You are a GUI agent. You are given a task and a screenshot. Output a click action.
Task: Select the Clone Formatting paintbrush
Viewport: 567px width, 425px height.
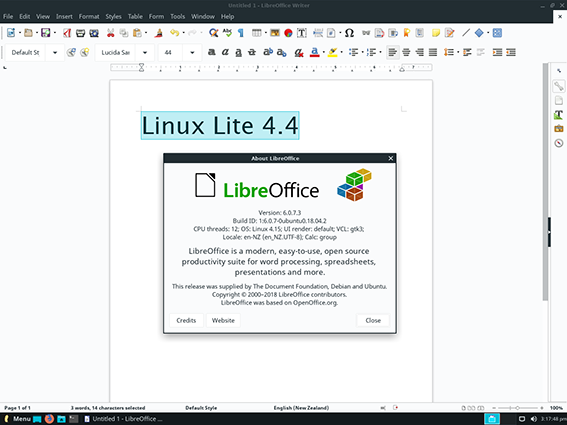pos(158,33)
